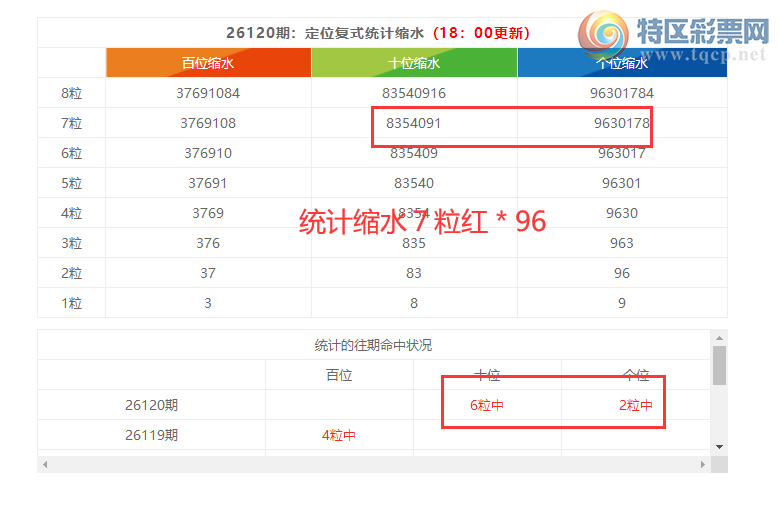The image size is (779, 523).
Task: Click the horizontal scrollbar left arrow
Action: point(45,464)
